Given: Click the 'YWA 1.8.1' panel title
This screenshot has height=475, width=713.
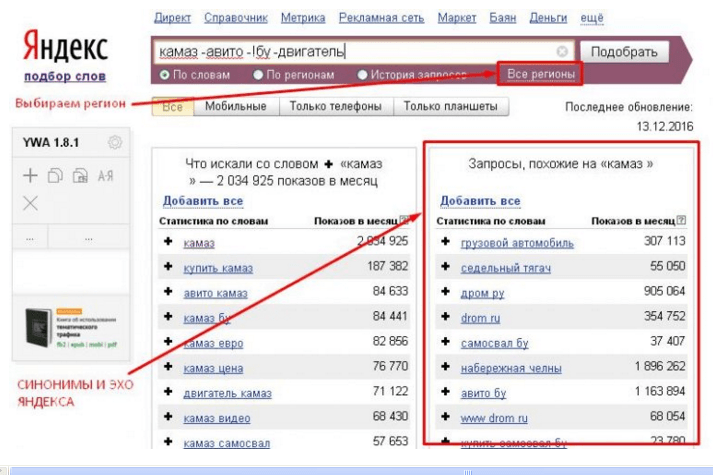Looking at the screenshot, I should pyautogui.click(x=51, y=143).
